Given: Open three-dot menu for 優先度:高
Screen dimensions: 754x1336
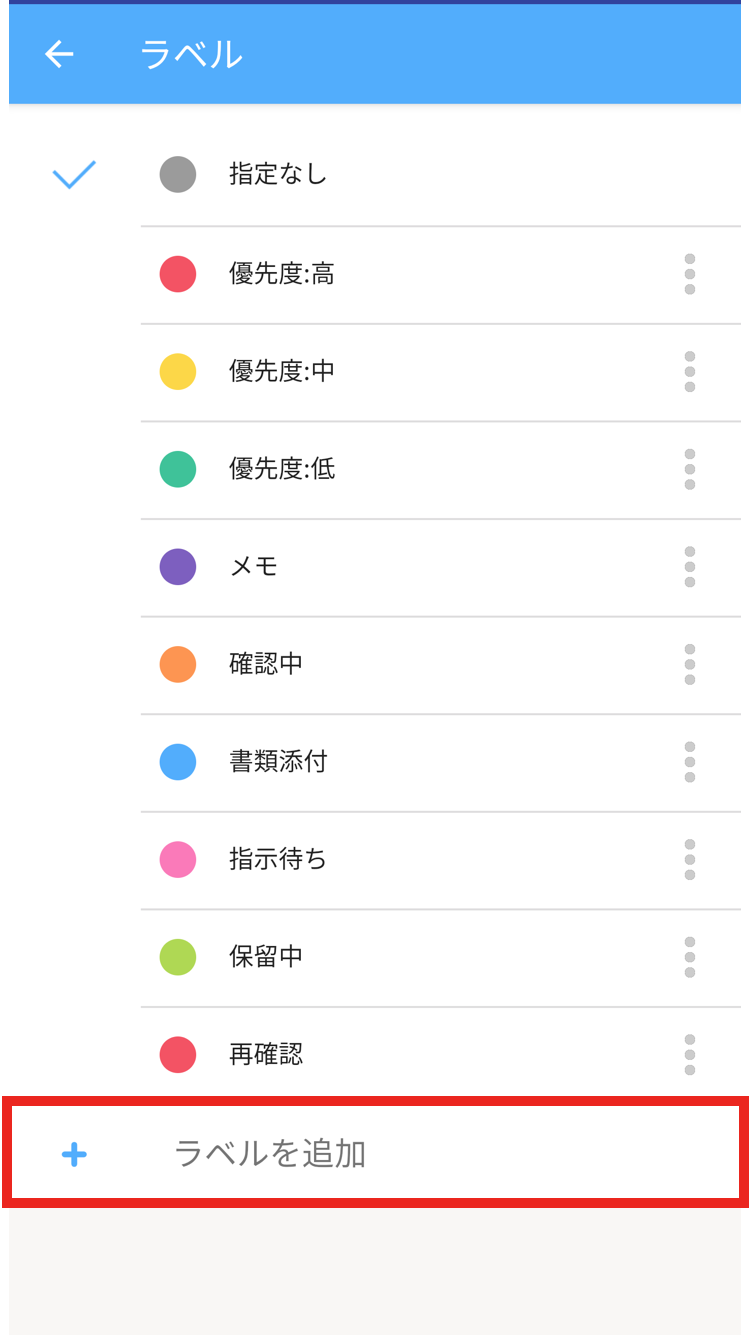Looking at the screenshot, I should click(689, 274).
